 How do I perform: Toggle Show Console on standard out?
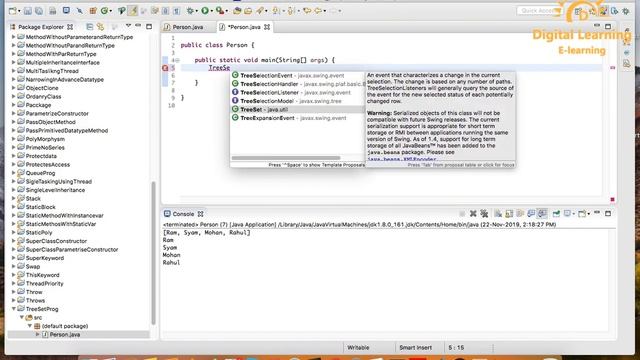(531, 213)
